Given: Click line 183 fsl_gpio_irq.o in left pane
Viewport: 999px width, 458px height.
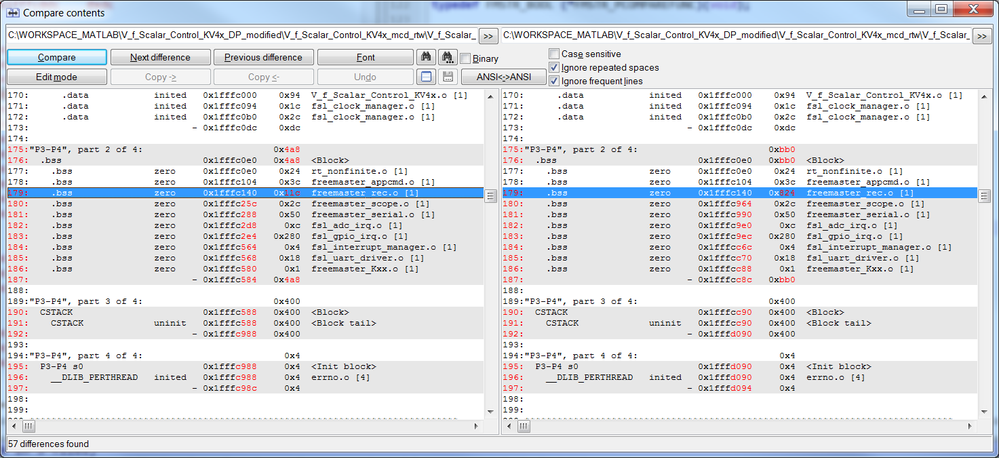Looking at the screenshot, I should pyautogui.click(x=245, y=236).
